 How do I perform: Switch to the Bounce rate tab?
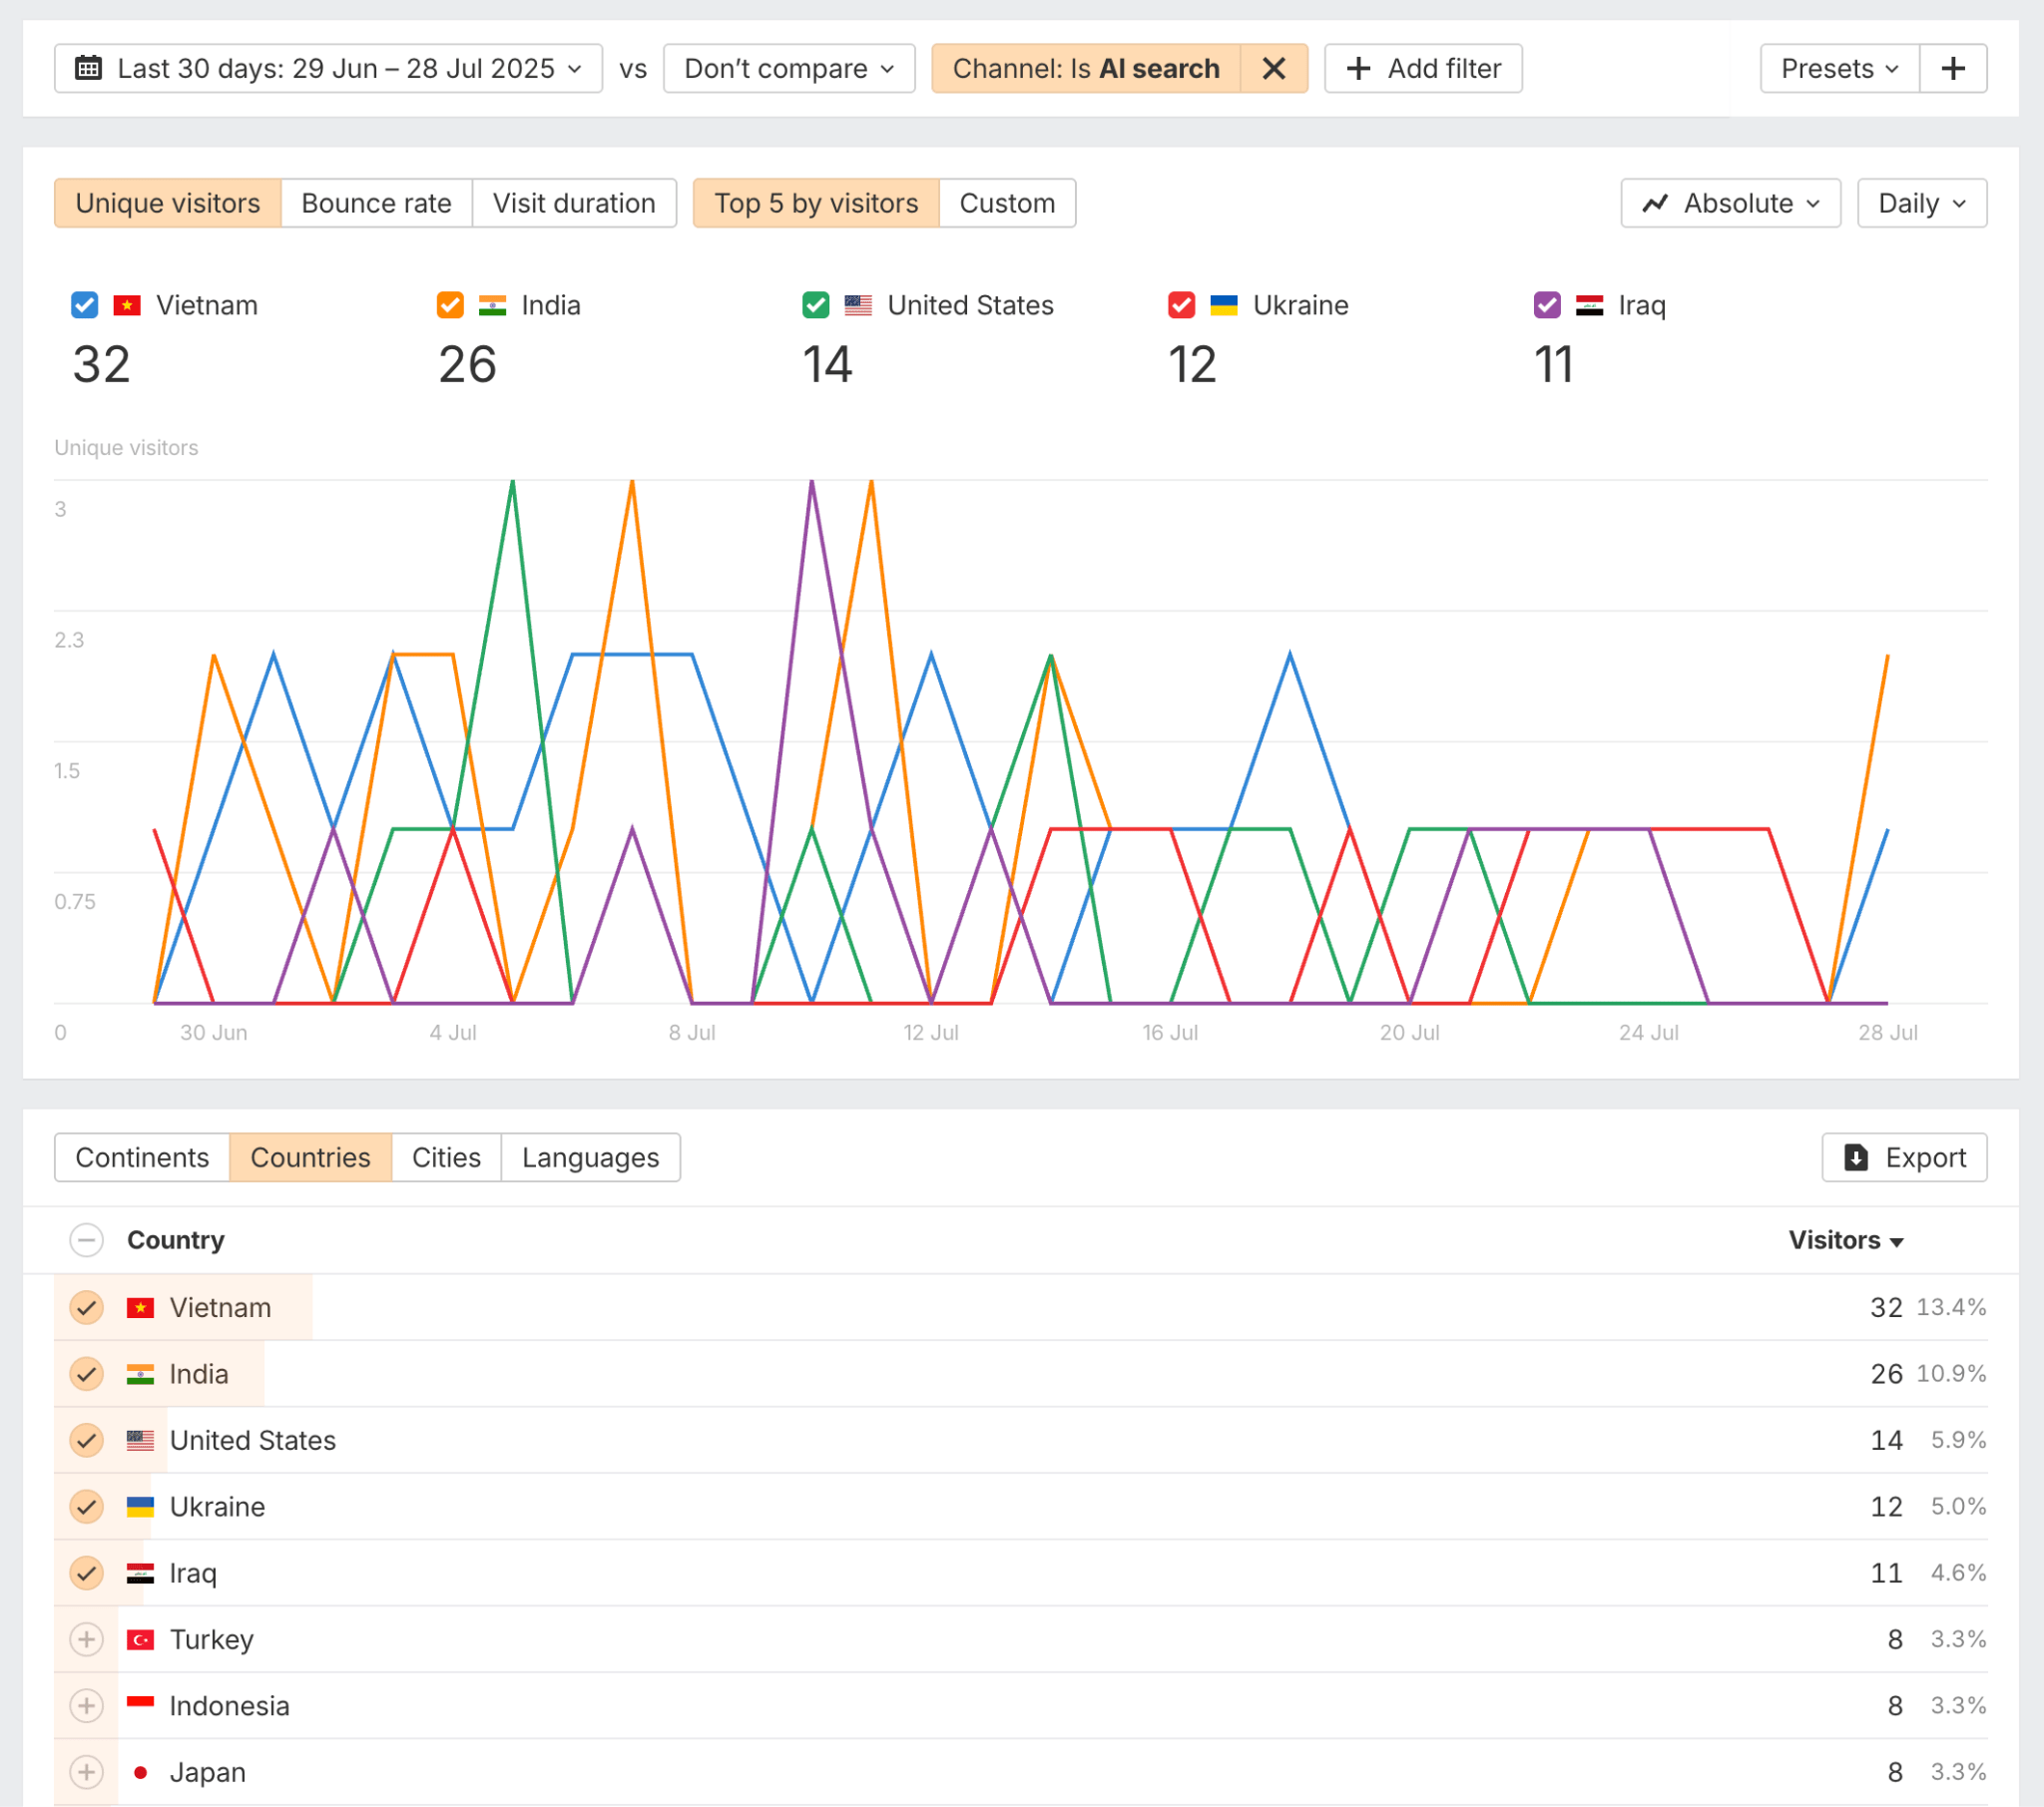pyautogui.click(x=376, y=203)
